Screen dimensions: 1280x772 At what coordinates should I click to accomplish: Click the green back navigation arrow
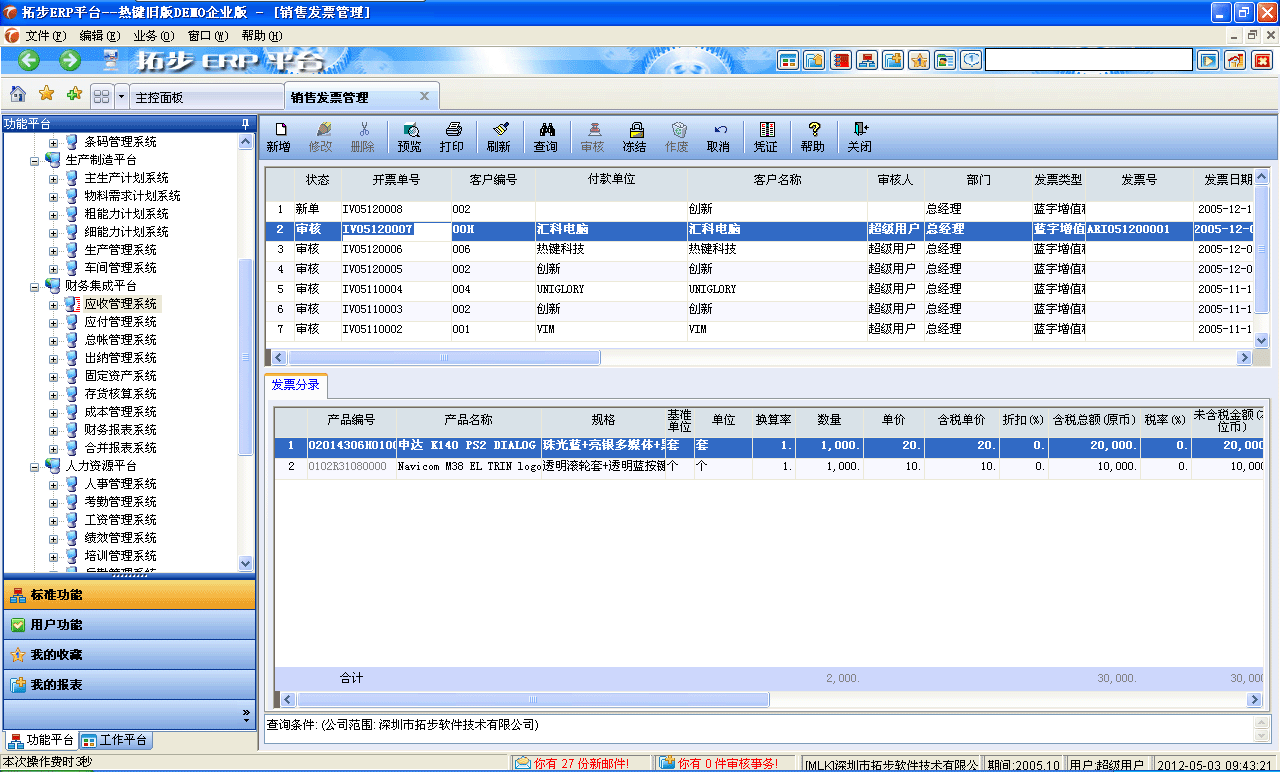tap(27, 60)
